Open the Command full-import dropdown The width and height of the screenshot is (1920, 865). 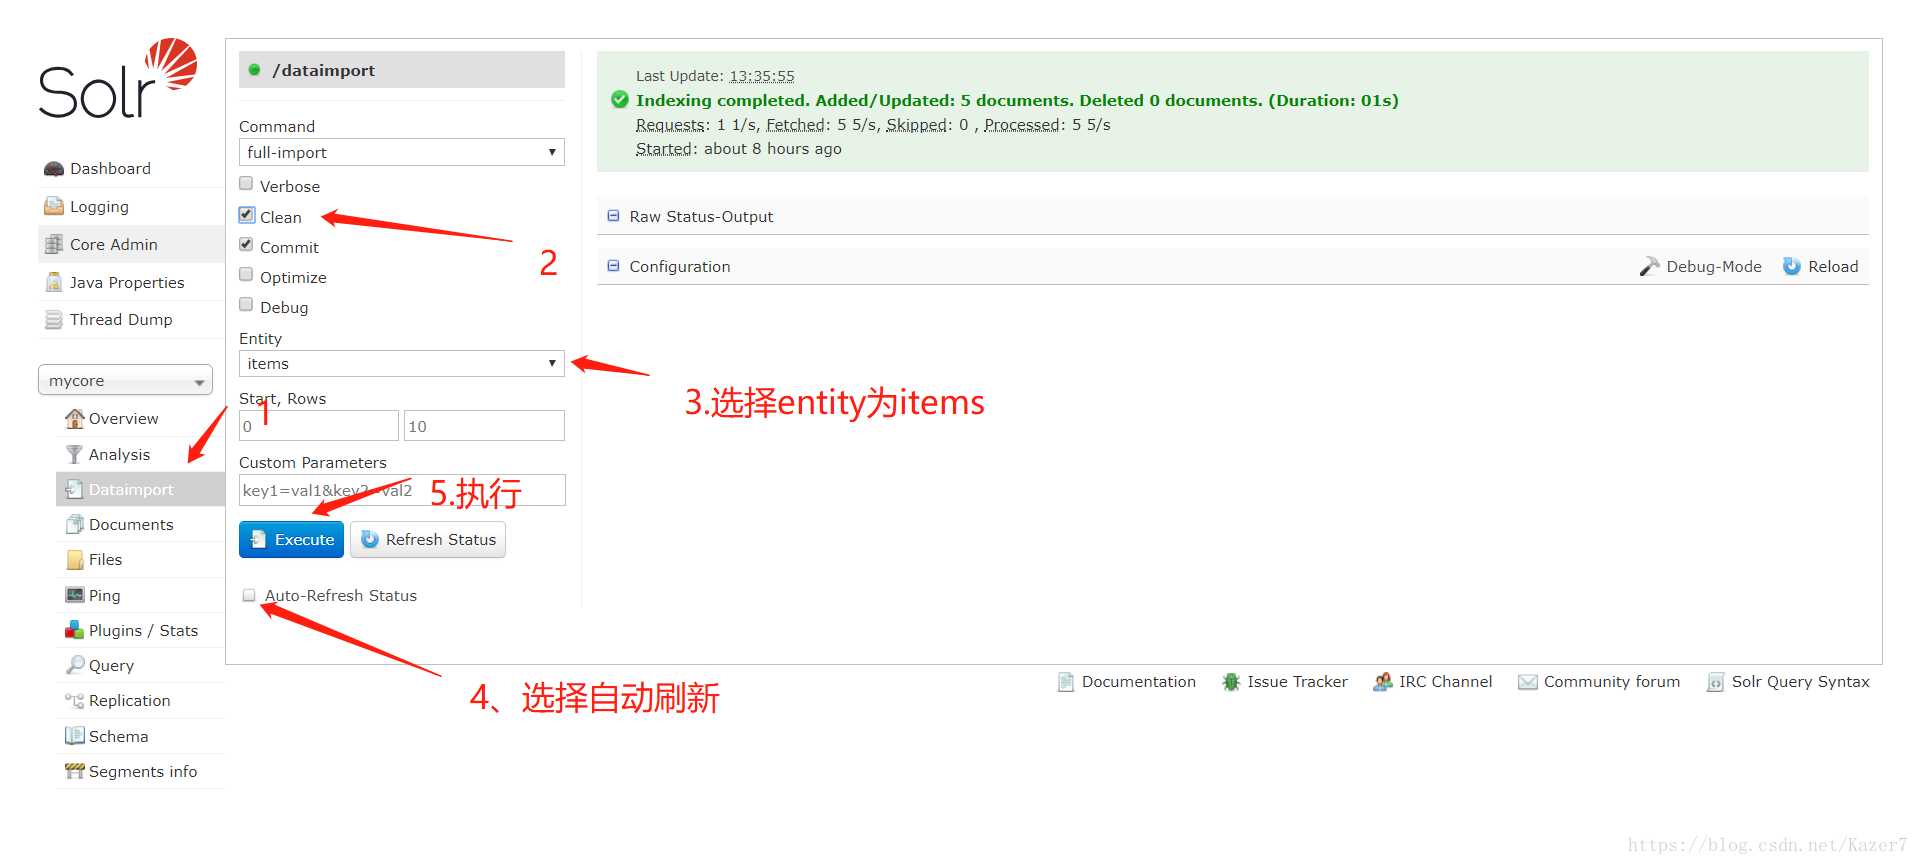click(x=402, y=152)
